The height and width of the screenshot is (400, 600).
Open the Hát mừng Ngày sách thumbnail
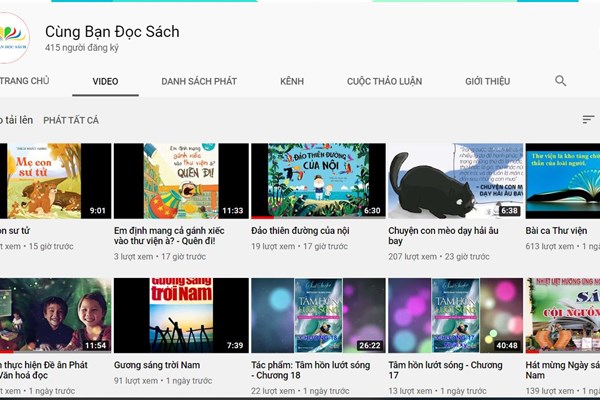(x=562, y=315)
